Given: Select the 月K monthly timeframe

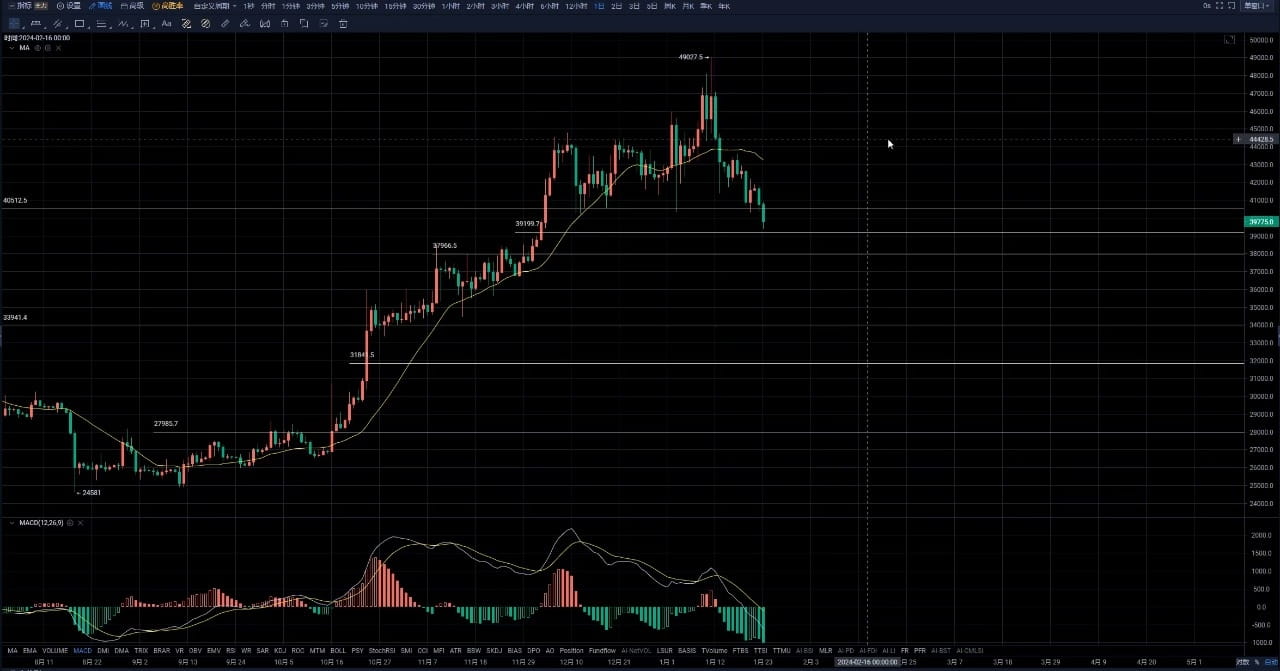Looking at the screenshot, I should [688, 6].
